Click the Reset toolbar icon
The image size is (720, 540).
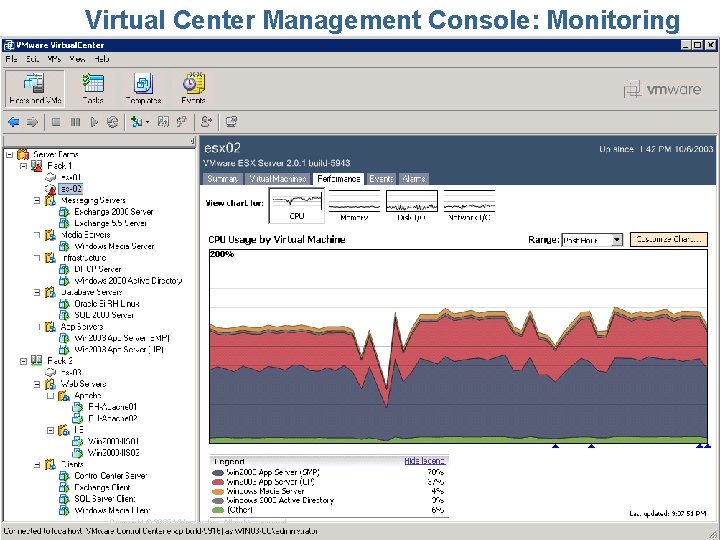[112, 122]
